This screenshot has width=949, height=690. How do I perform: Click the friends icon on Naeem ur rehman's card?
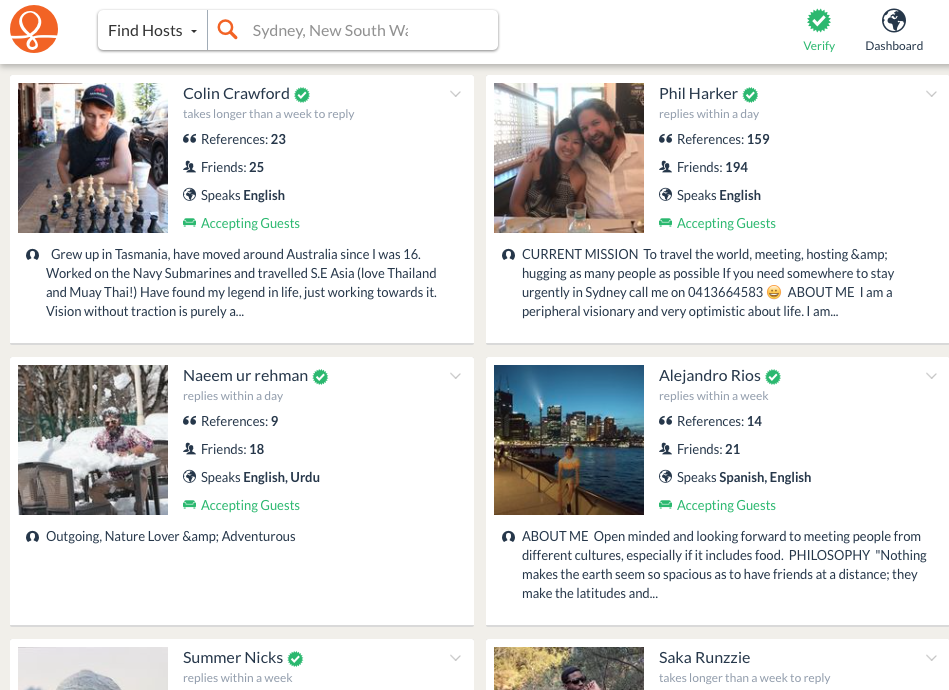(189, 448)
